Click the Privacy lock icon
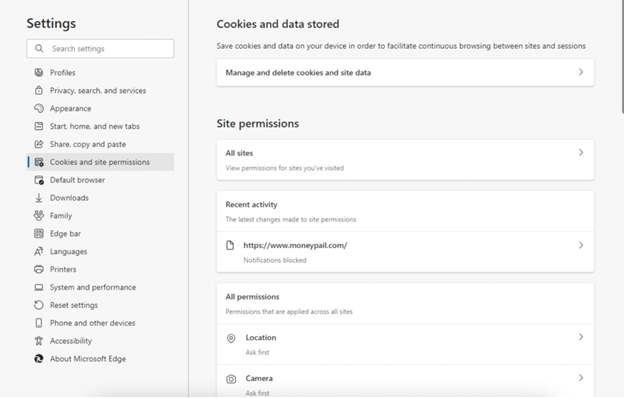Image resolution: width=624 pixels, height=398 pixels. 39,90
